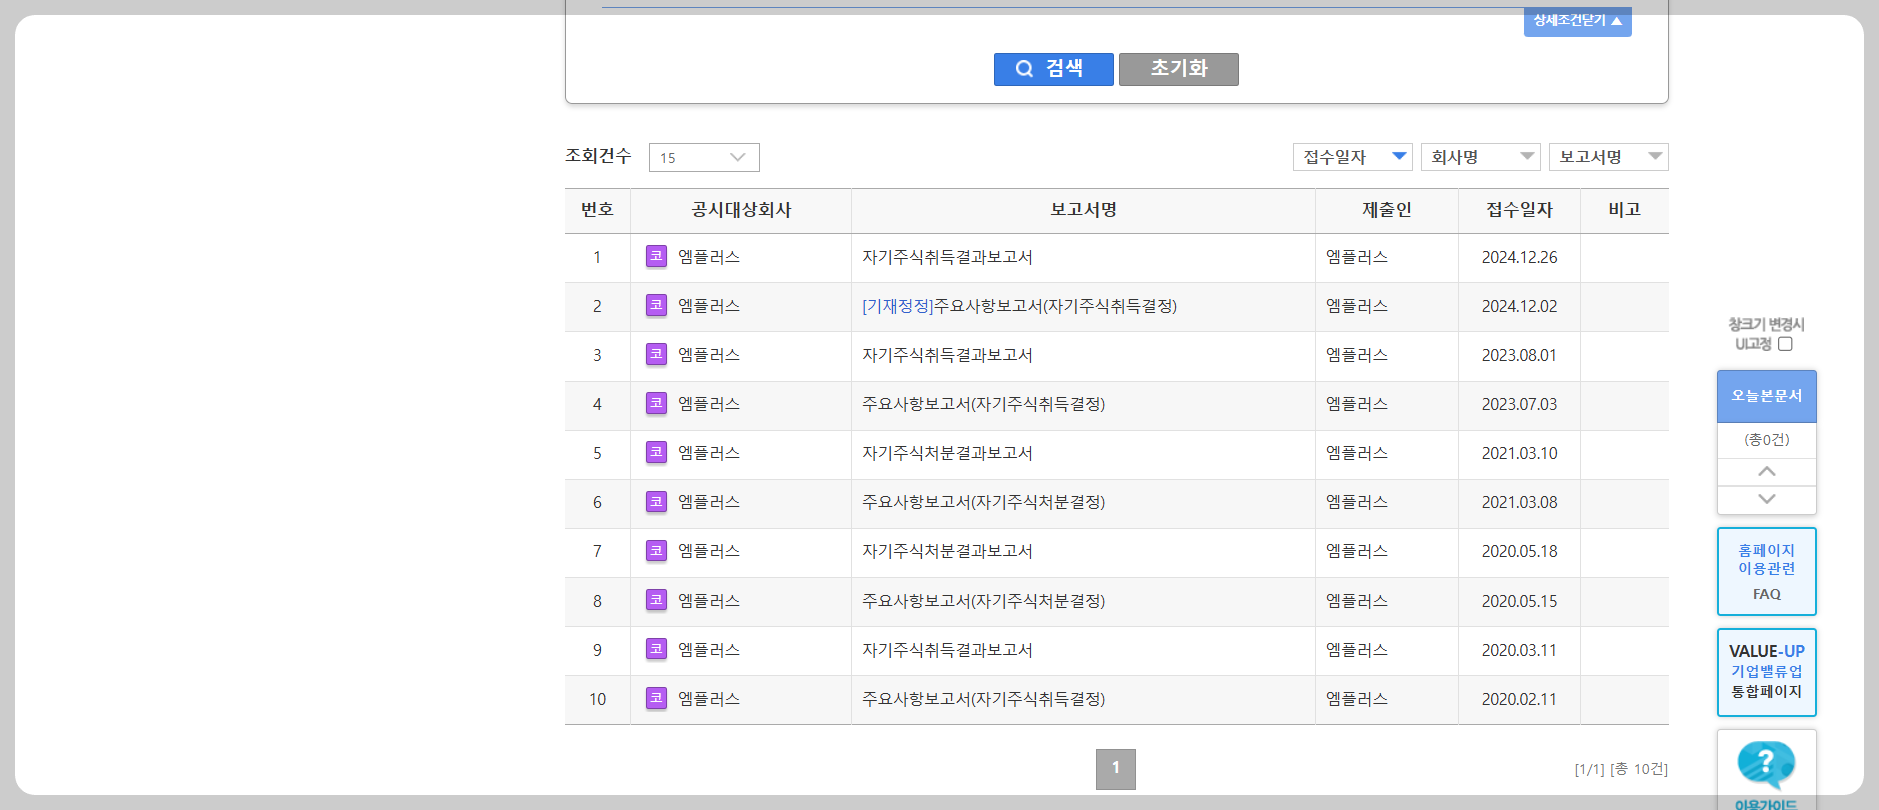Click the purple 코 icon in row 7

pos(656,550)
